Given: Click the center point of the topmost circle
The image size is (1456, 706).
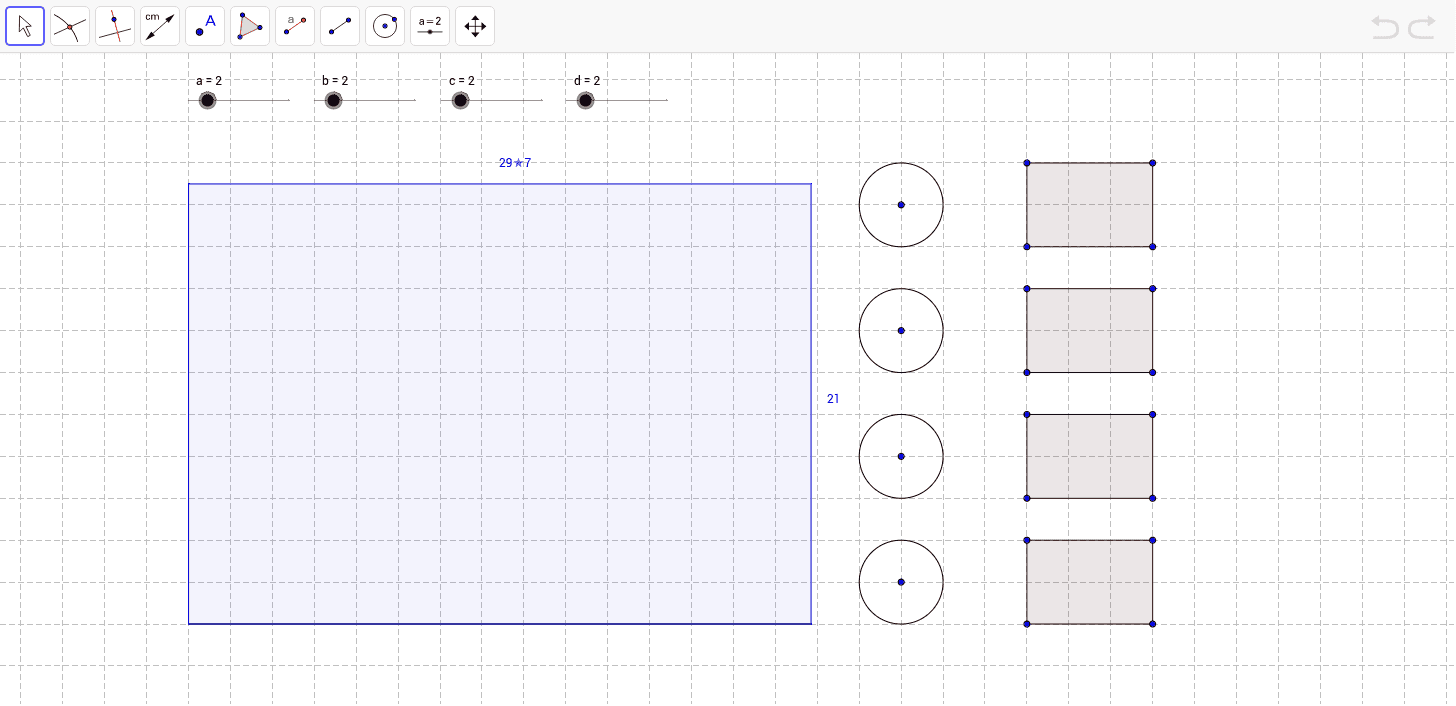Looking at the screenshot, I should (x=901, y=205).
